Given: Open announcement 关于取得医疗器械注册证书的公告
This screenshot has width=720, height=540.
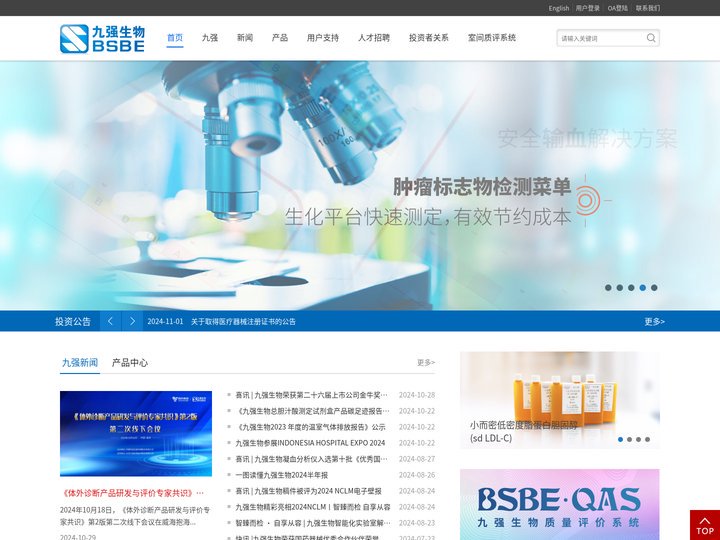Looking at the screenshot, I should coord(243,321).
